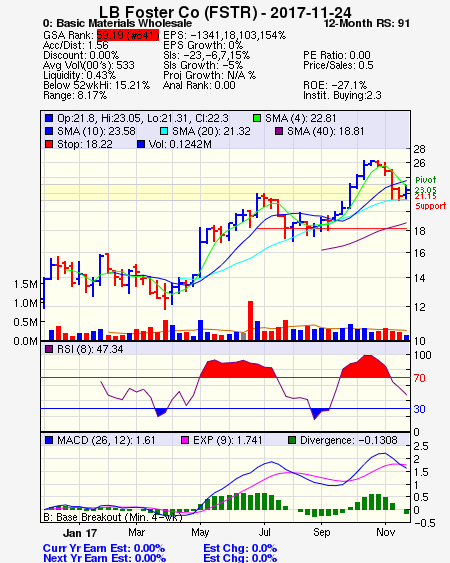Click the magenta EXP (9) legend swatch
Viewport: 450px width, 563px height.
pos(185,440)
